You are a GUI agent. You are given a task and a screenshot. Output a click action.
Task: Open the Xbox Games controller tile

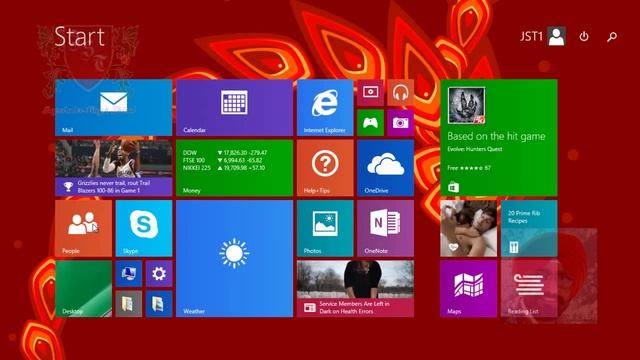[x=370, y=123]
